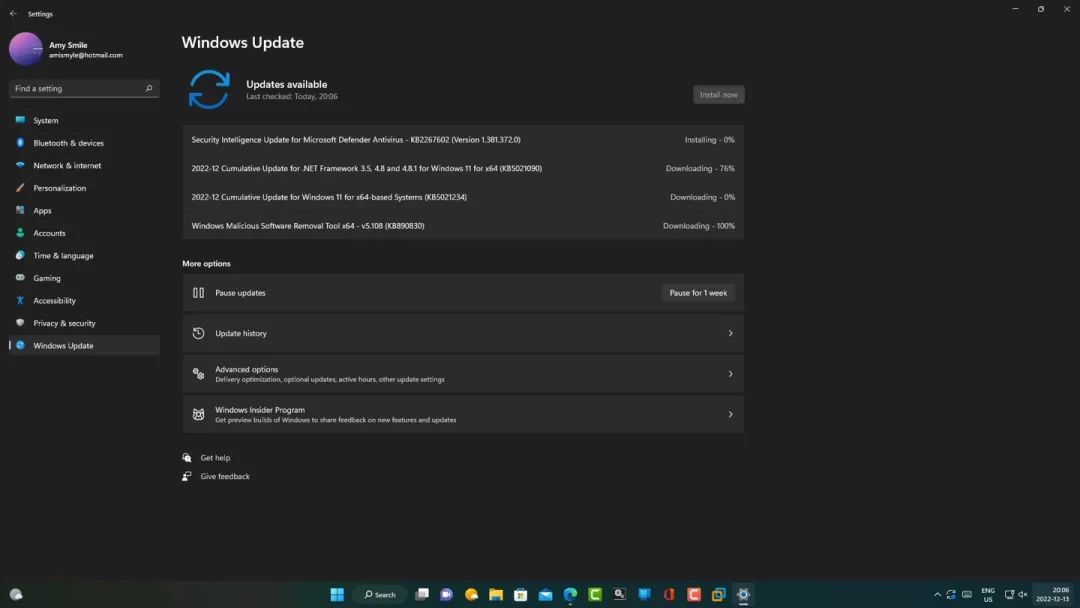The width and height of the screenshot is (1080, 608).
Task: Click the Install now button
Action: click(718, 94)
